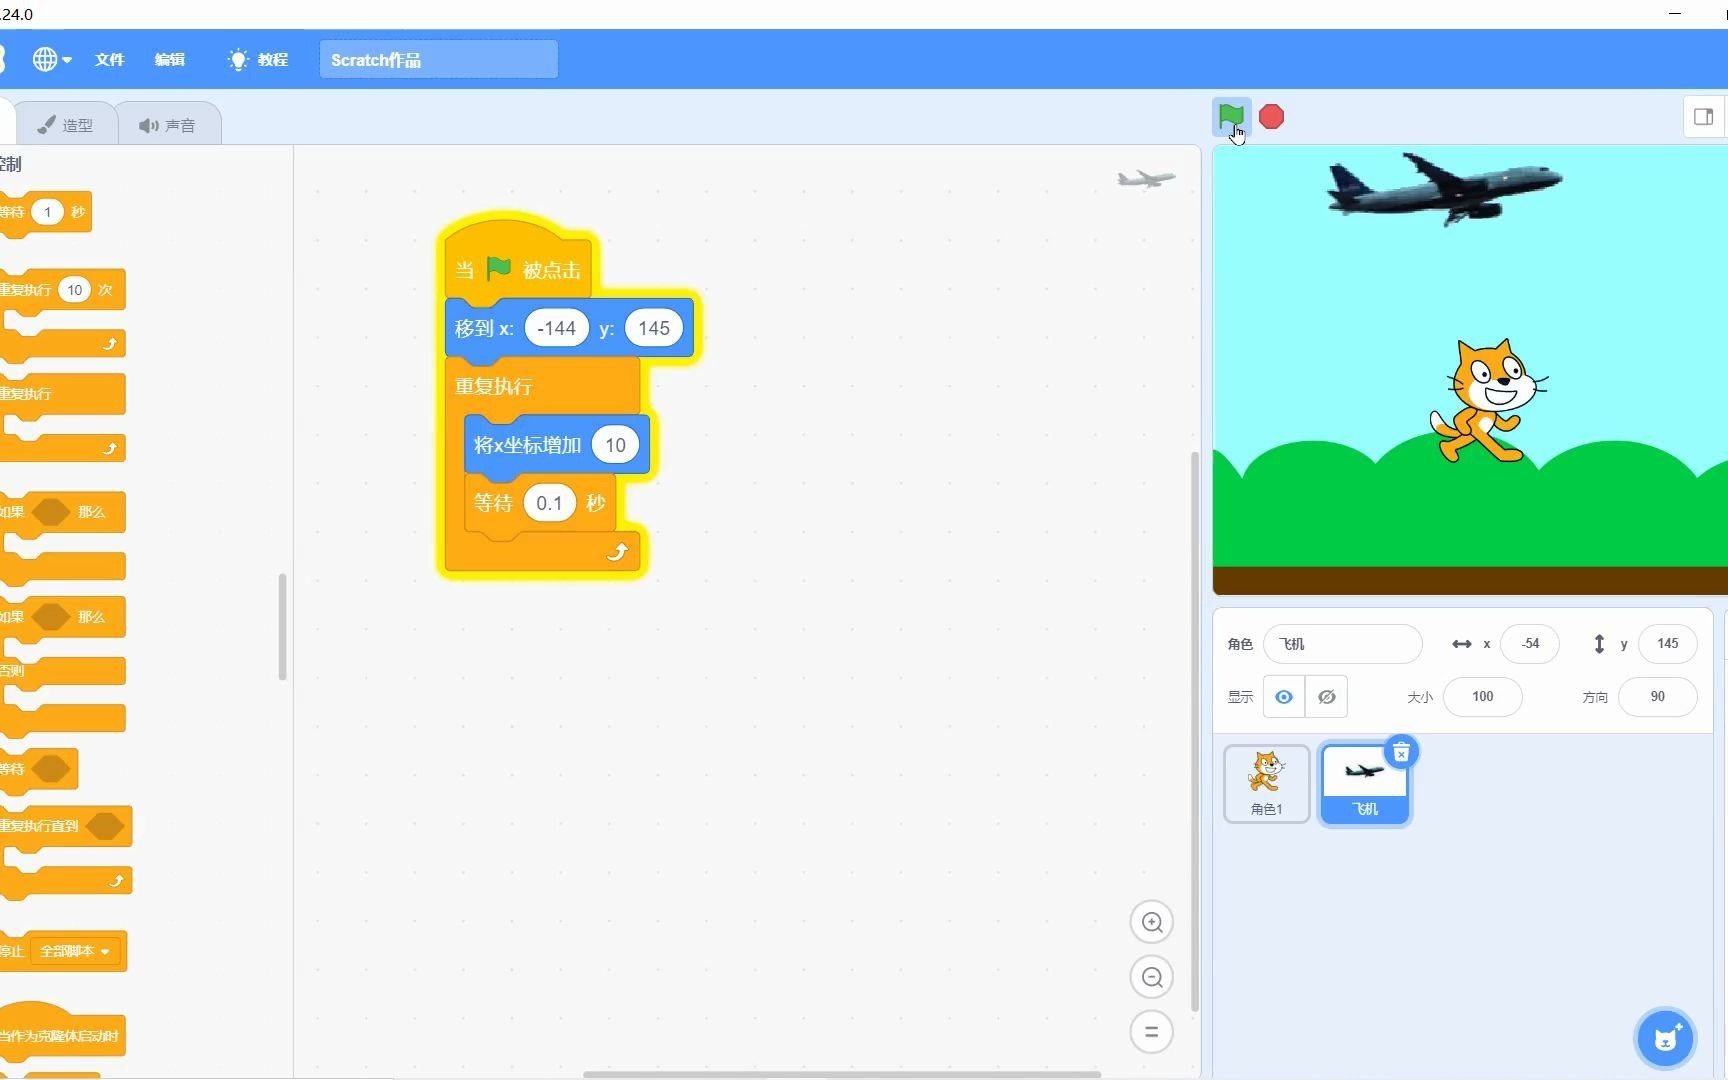Pick the 当作为克隆体启动时 palette block

[60, 1030]
